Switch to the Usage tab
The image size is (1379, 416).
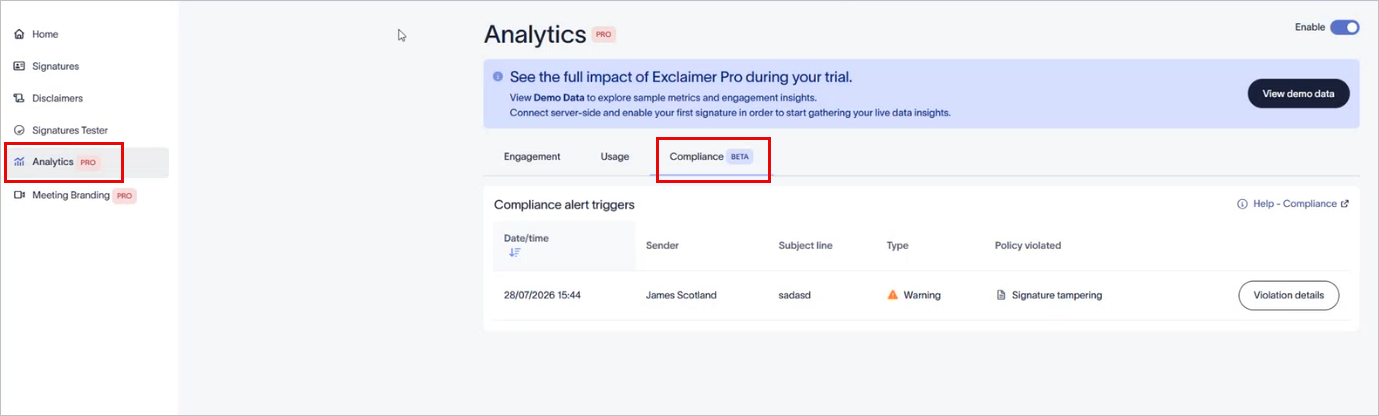tap(615, 157)
